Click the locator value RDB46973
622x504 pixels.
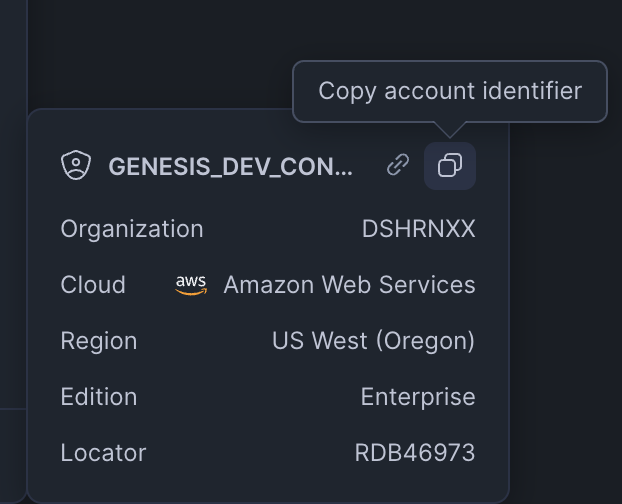(x=415, y=453)
